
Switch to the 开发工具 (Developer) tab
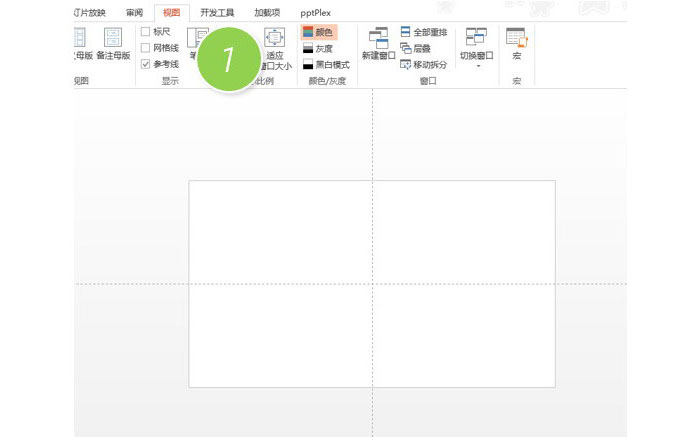(215, 12)
